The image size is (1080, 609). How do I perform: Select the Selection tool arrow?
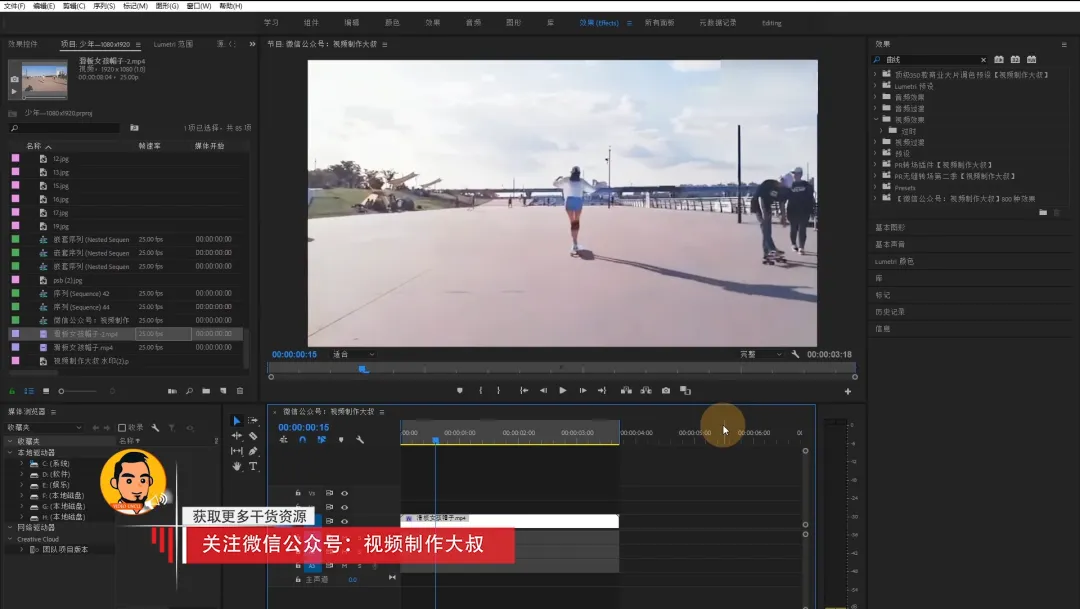tap(237, 421)
